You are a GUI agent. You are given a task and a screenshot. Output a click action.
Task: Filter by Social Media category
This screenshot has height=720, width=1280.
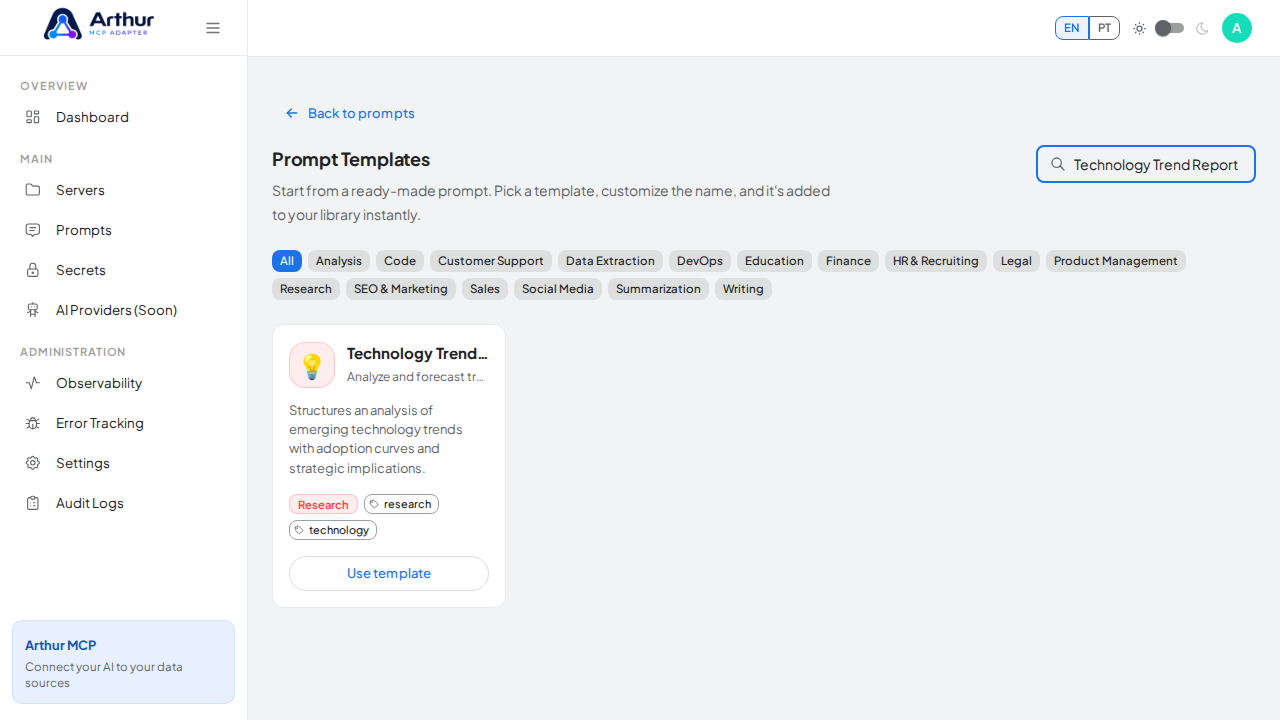tap(558, 289)
